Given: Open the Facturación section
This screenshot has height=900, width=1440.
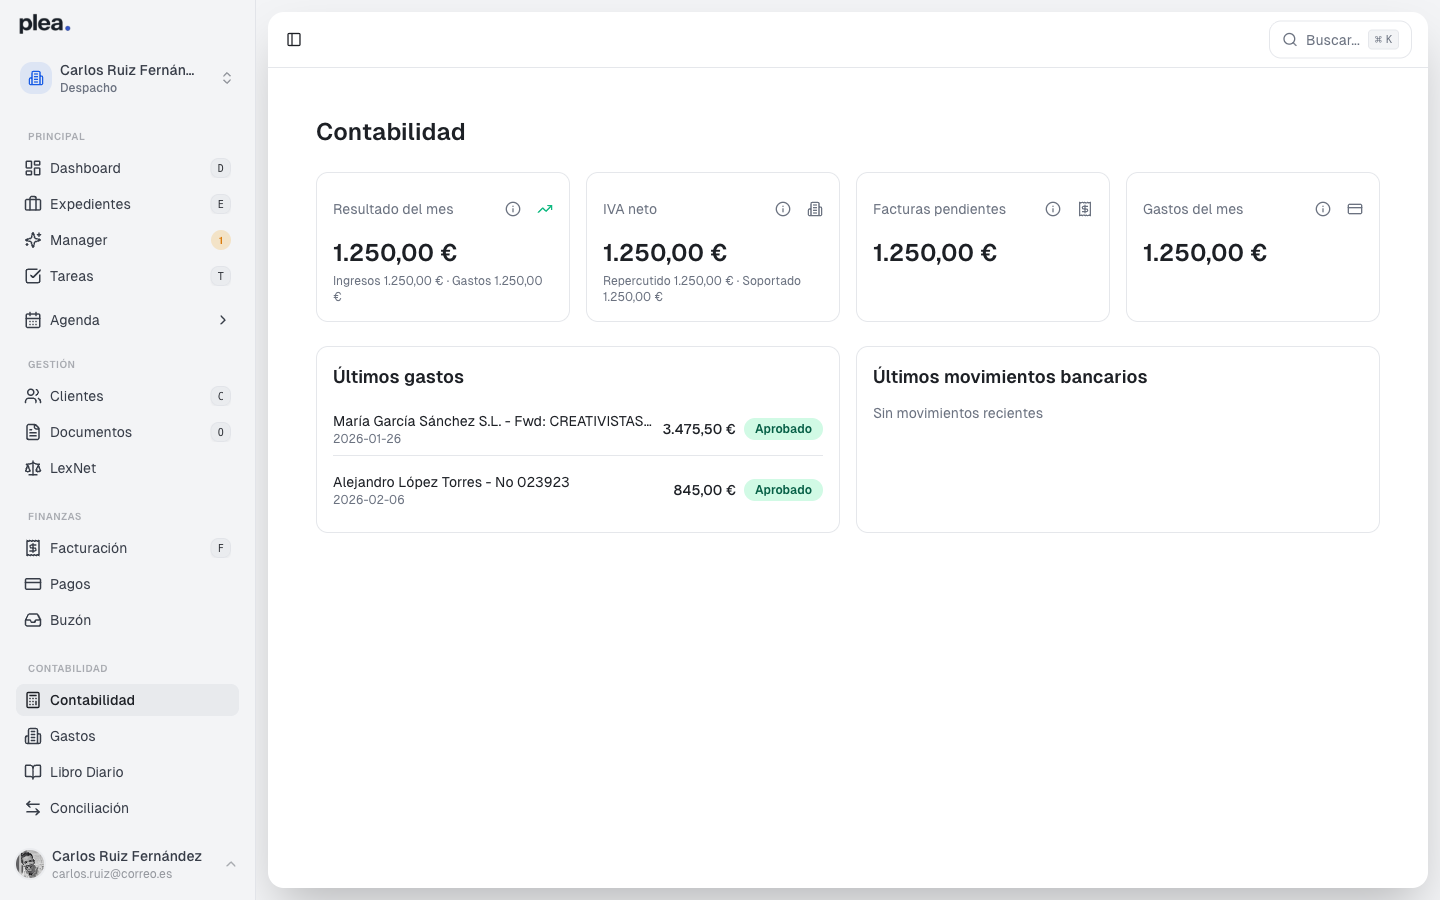Looking at the screenshot, I should click(90, 548).
